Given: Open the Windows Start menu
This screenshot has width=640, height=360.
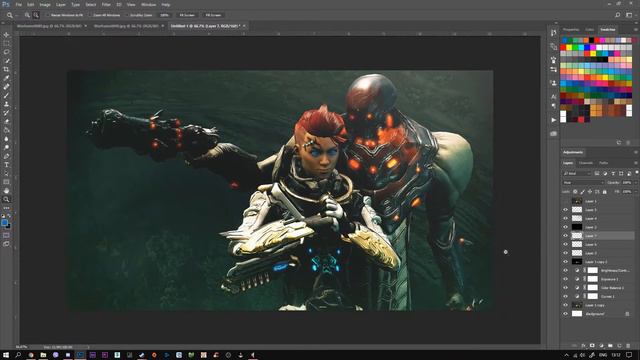Looking at the screenshot, I should [x=6, y=355].
